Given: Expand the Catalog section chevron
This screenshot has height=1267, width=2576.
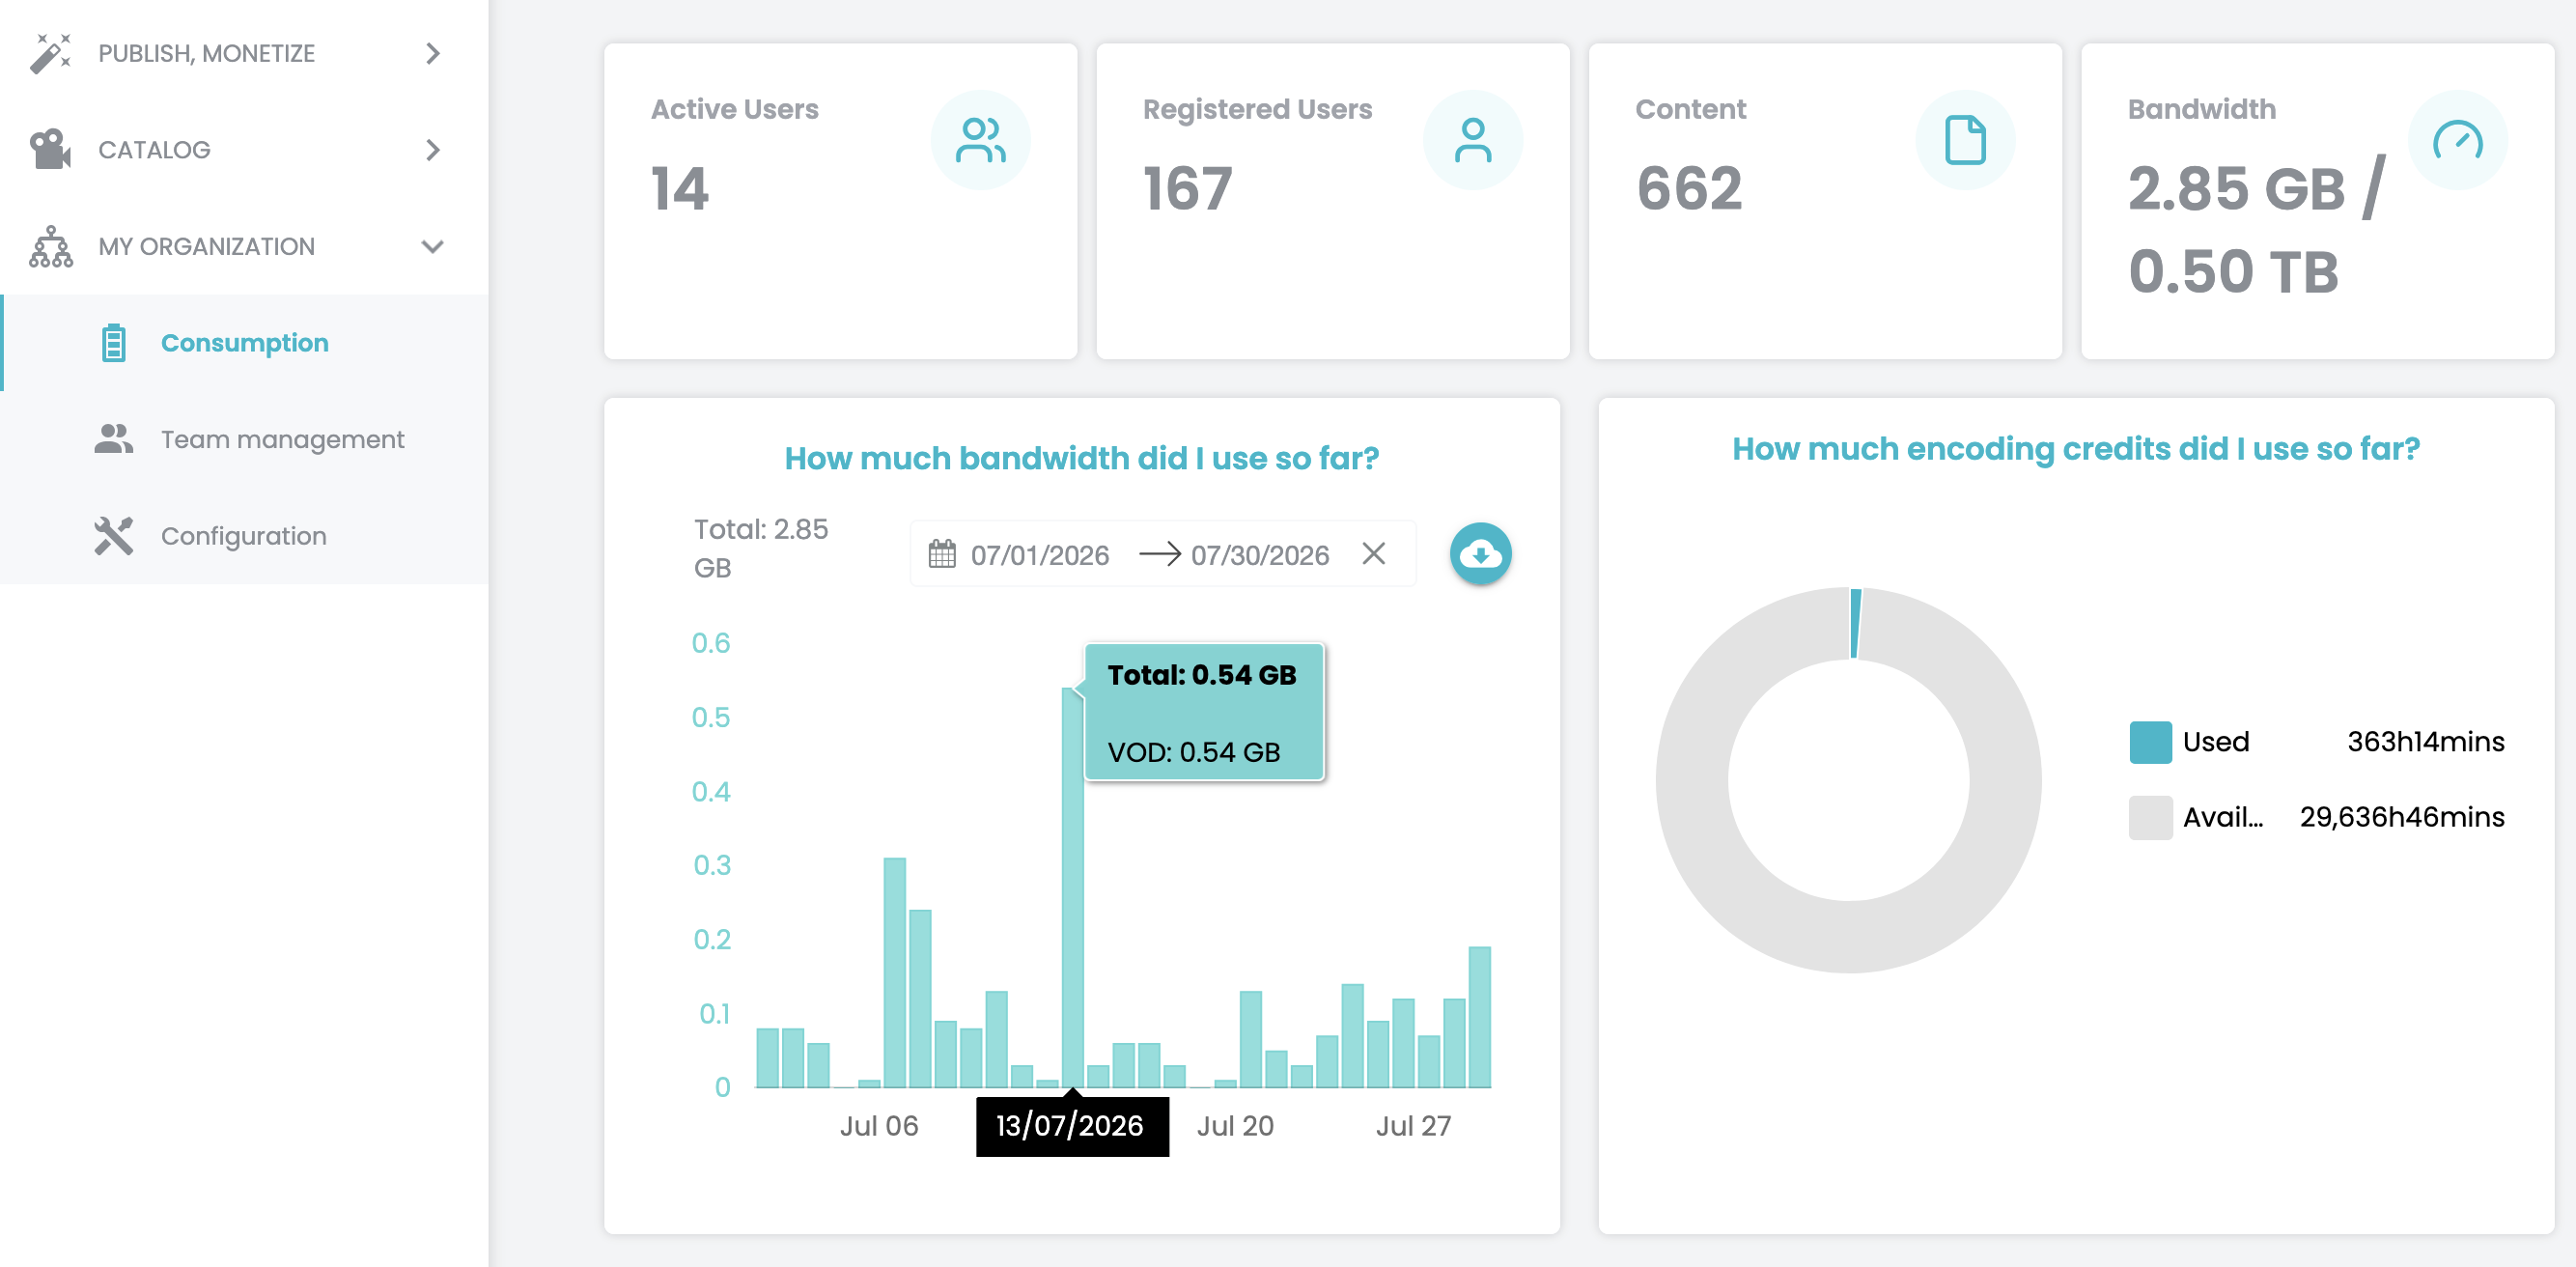Looking at the screenshot, I should (x=433, y=150).
